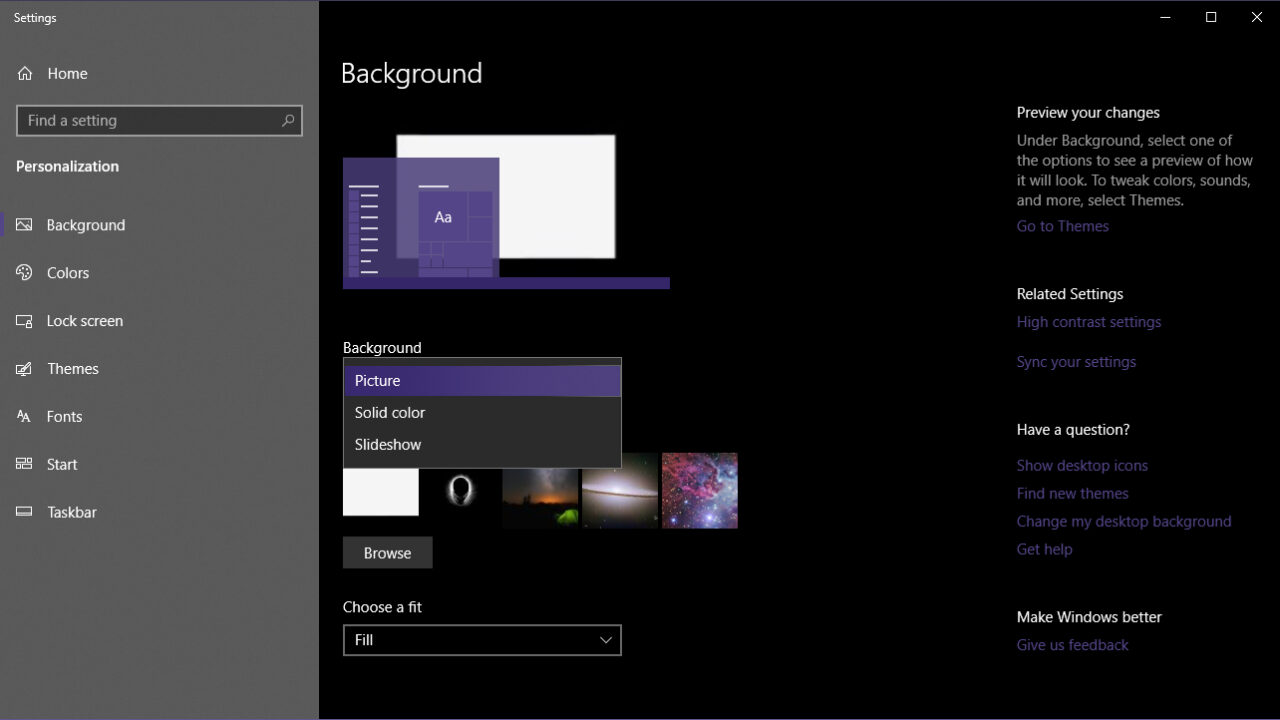The width and height of the screenshot is (1280, 720).
Task: Click the Find a setting search box
Action: [x=150, y=120]
